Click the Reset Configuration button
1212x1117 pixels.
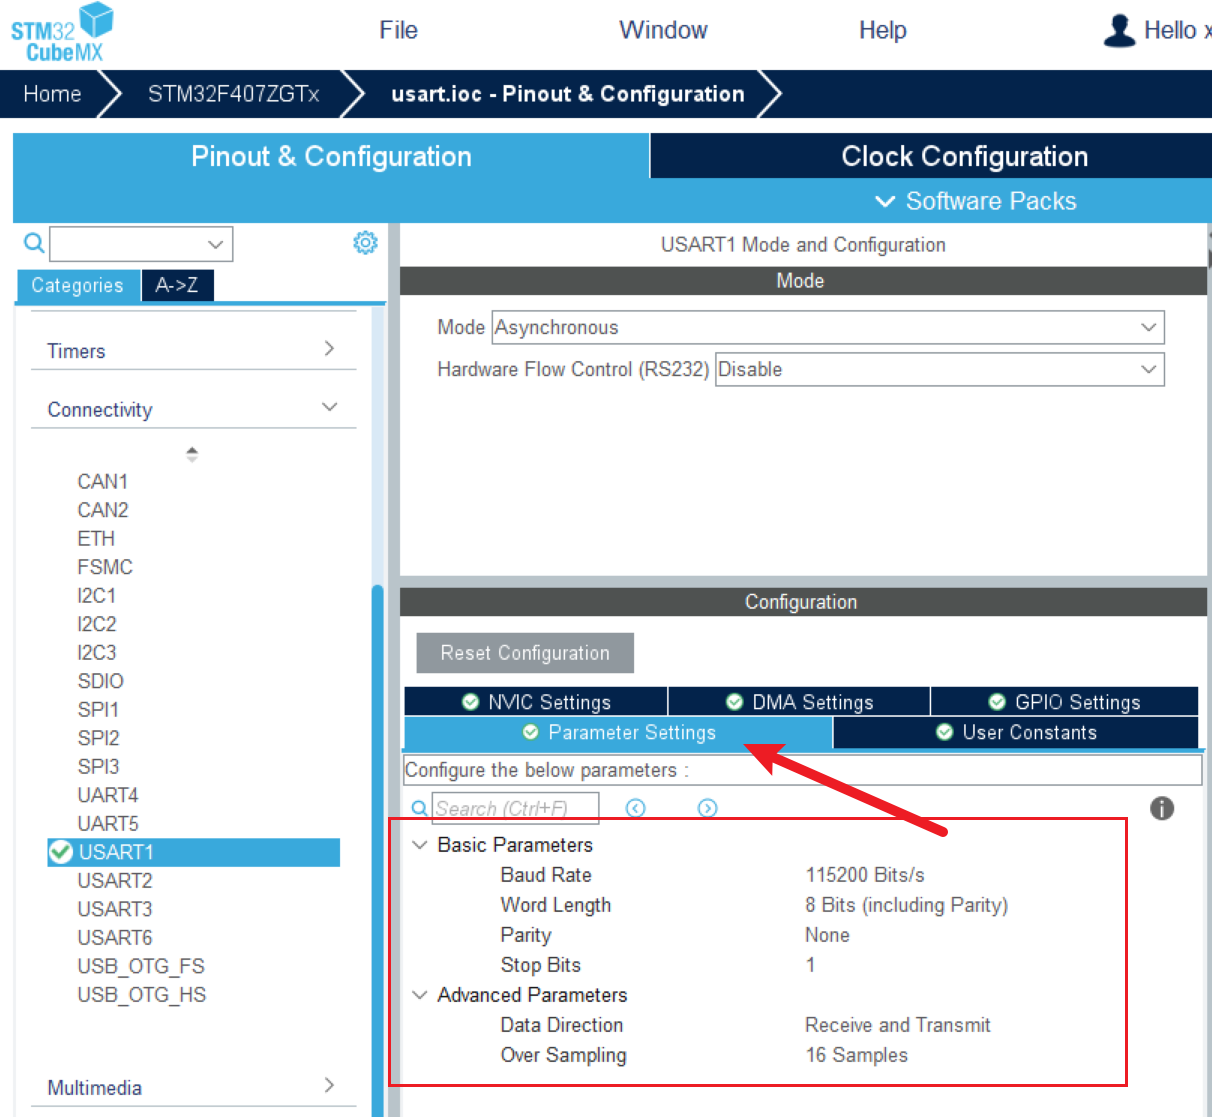click(x=525, y=653)
